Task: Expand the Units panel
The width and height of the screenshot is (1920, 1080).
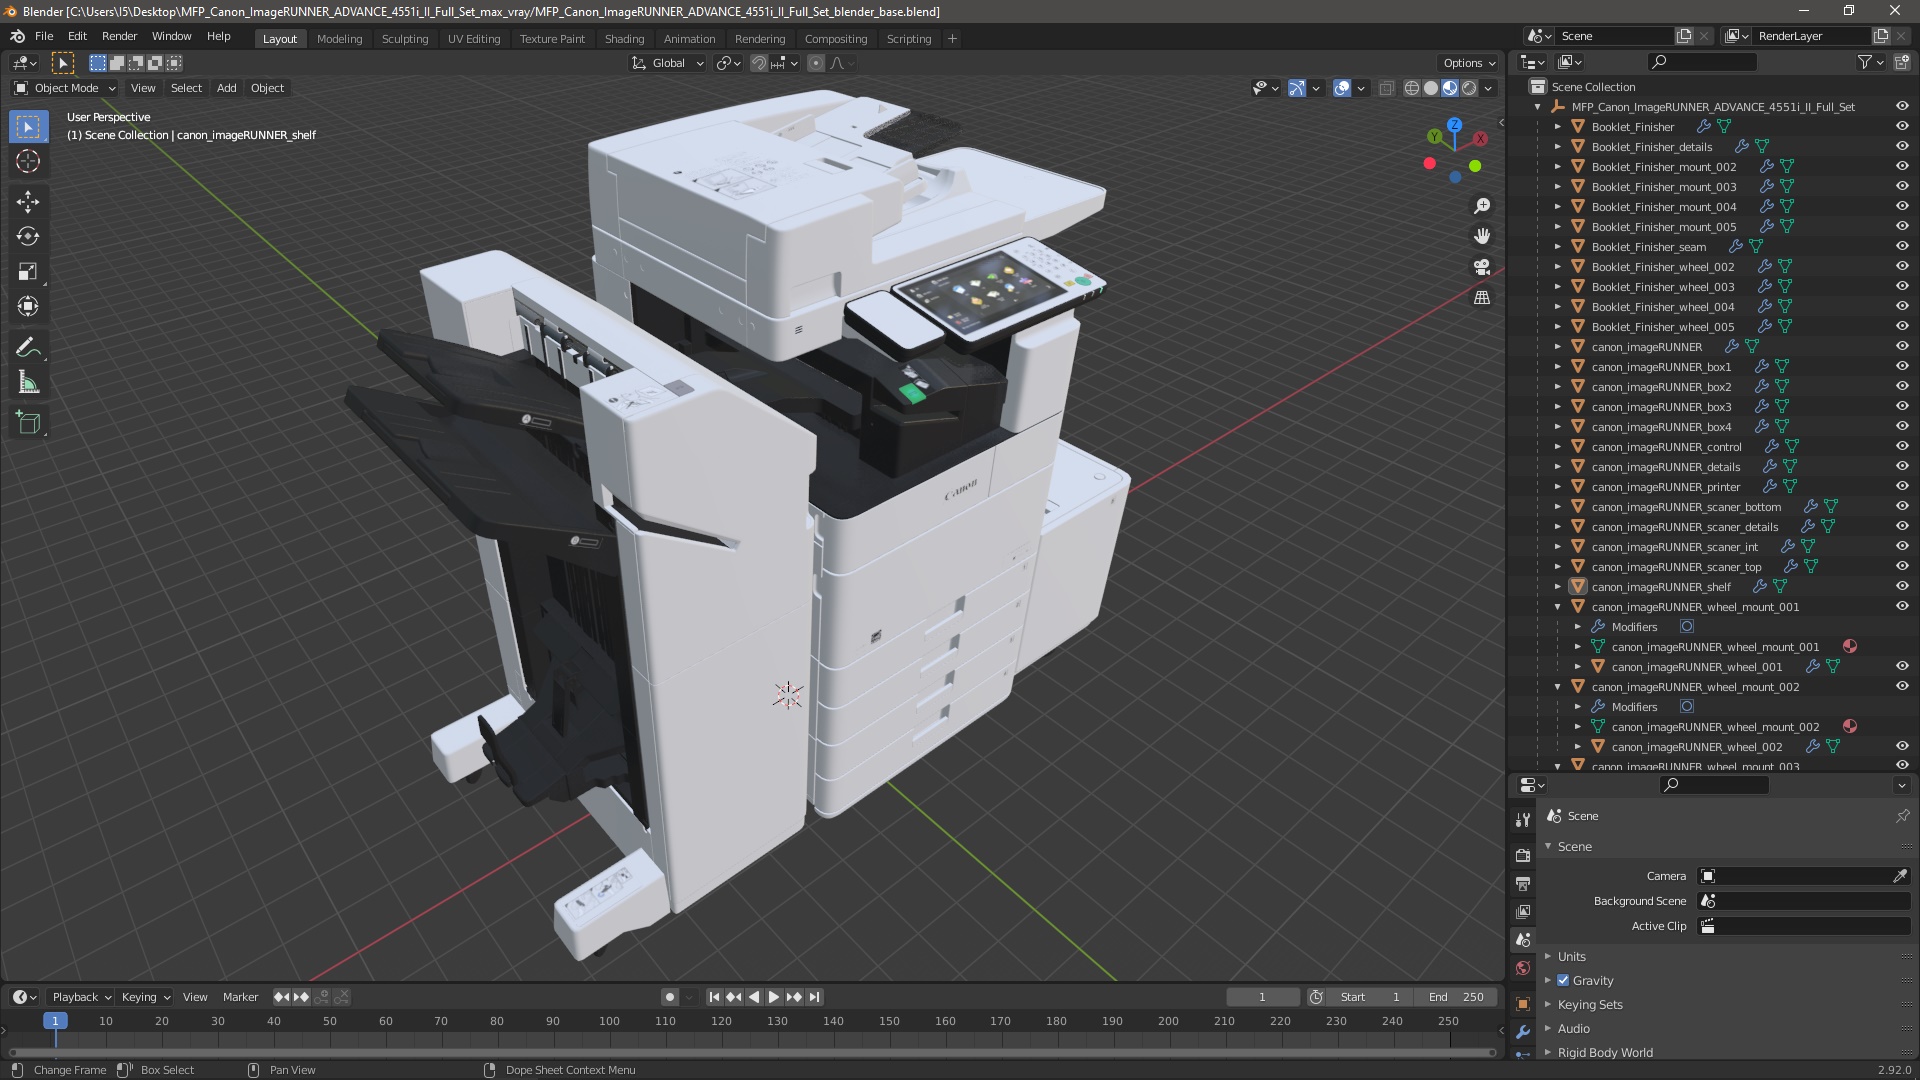Action: (1571, 957)
